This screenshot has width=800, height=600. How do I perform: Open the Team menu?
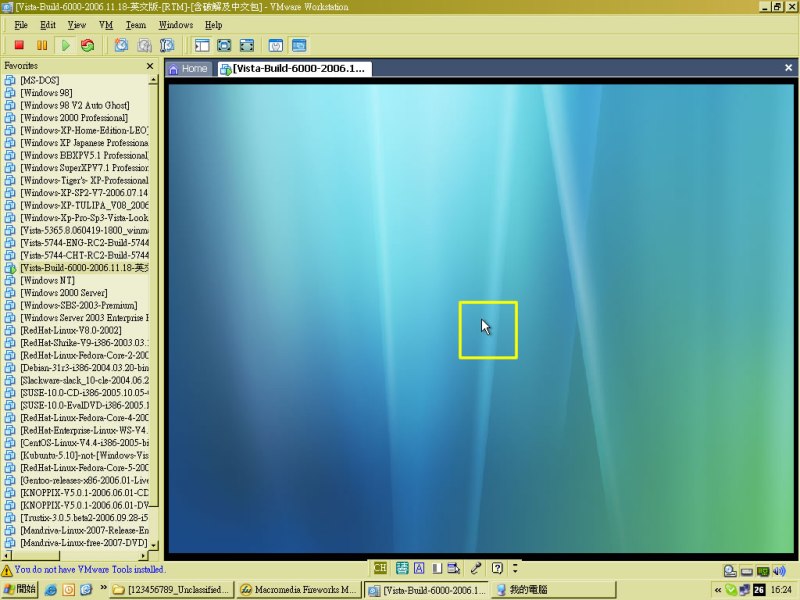click(136, 25)
